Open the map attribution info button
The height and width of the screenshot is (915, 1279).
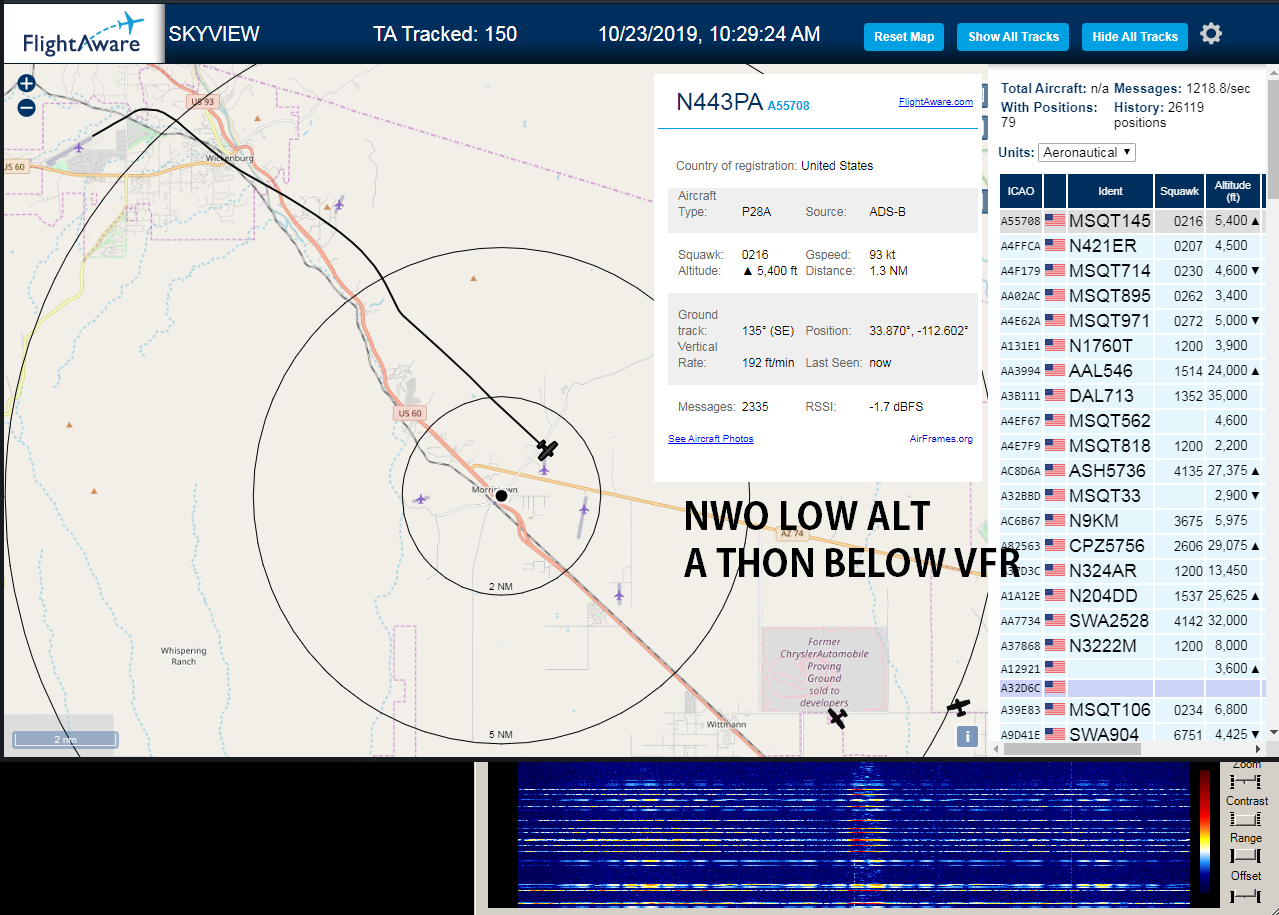(966, 737)
